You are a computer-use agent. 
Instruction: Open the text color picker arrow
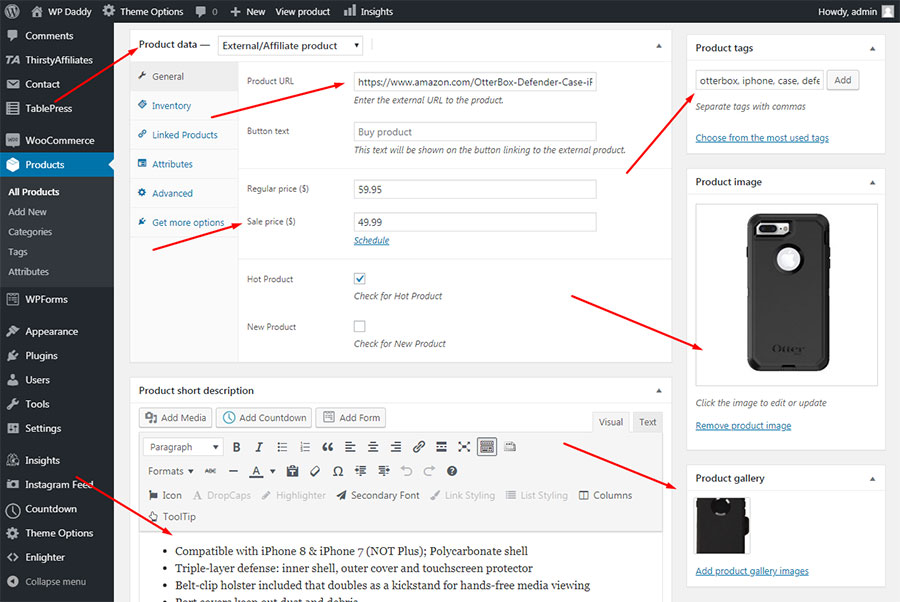(273, 471)
